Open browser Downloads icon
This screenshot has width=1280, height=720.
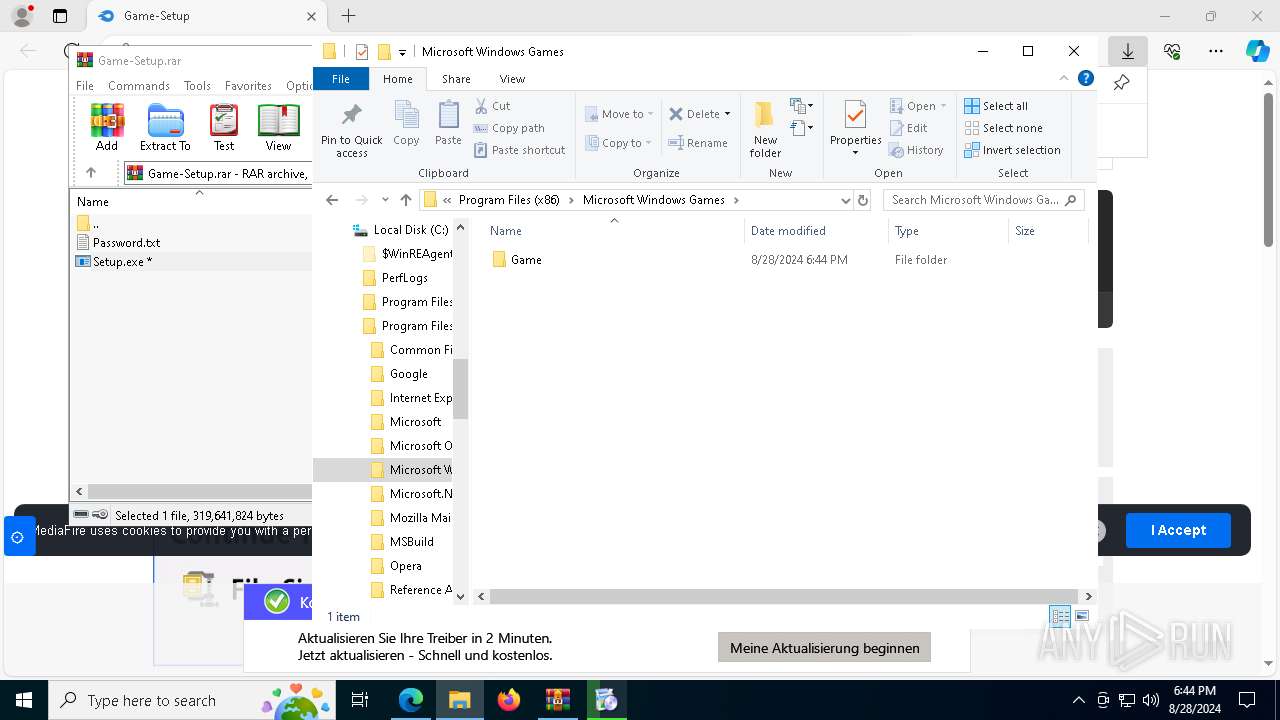(x=1128, y=51)
